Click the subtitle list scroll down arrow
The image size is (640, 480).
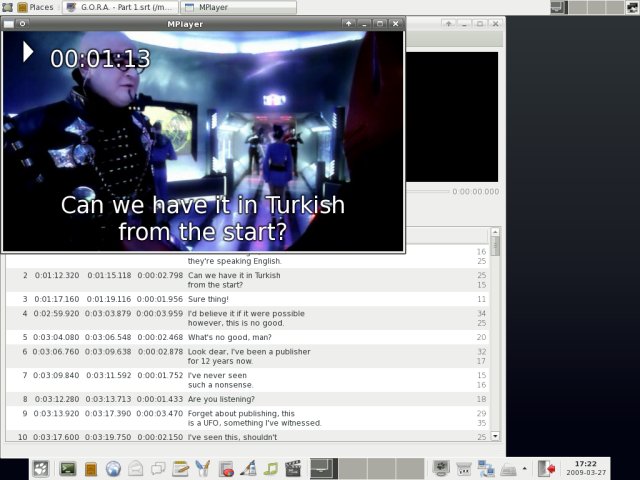pyautogui.click(x=495, y=436)
